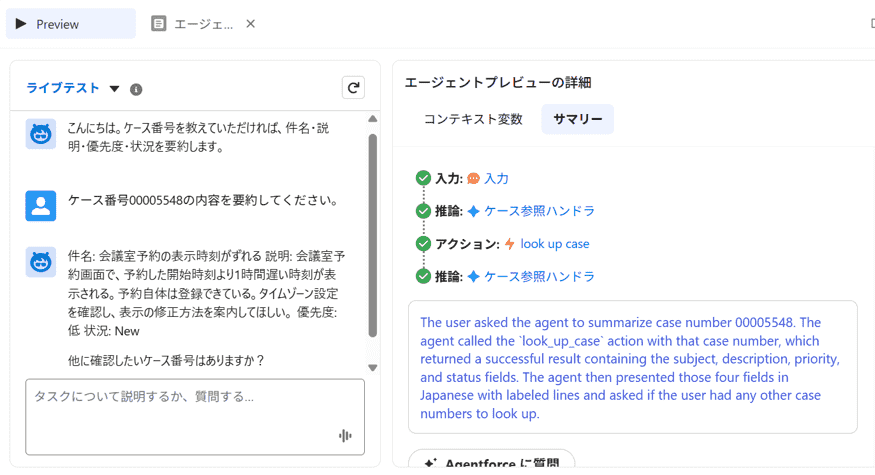Click the lightning bolt icon beside look up case
This screenshot has width=875, height=475.
coord(509,244)
